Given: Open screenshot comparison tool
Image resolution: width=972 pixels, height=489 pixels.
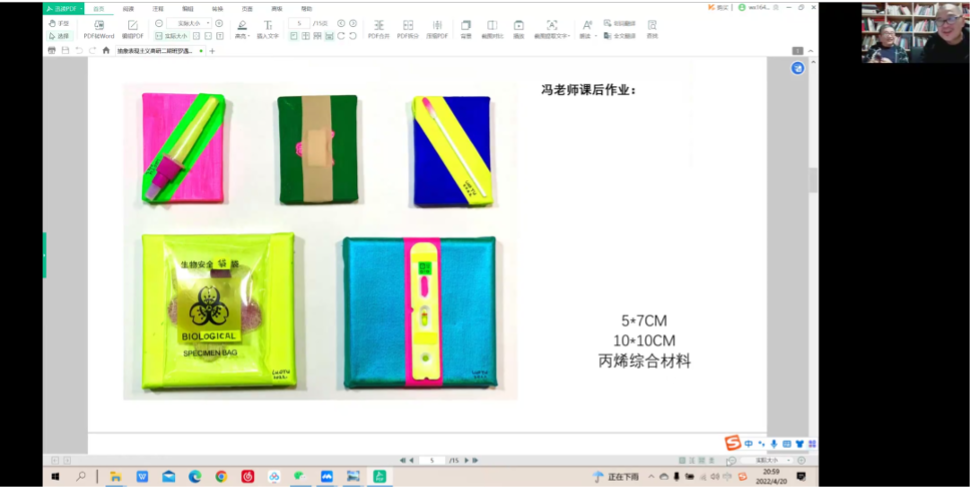Looking at the screenshot, I should point(492,29).
